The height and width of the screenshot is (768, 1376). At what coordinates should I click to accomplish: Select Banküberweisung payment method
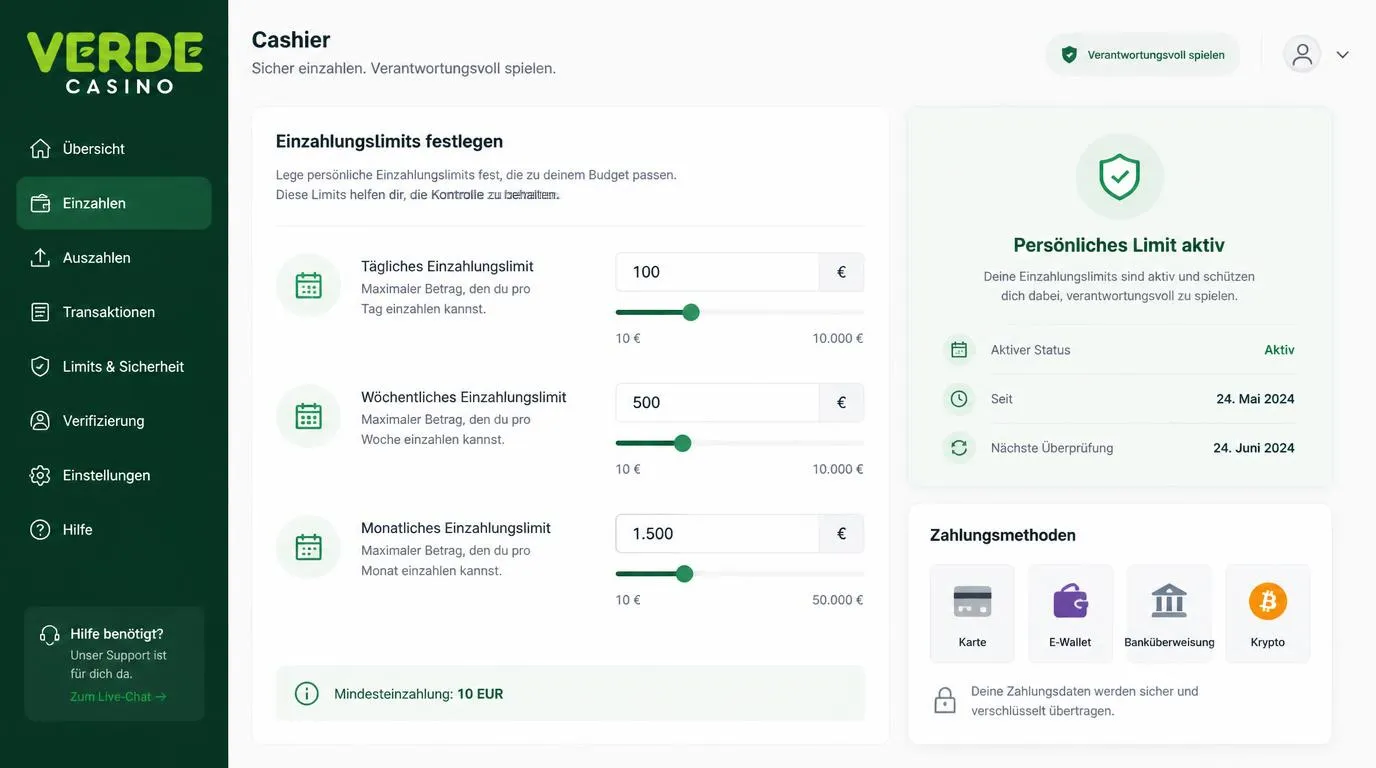coord(1169,613)
